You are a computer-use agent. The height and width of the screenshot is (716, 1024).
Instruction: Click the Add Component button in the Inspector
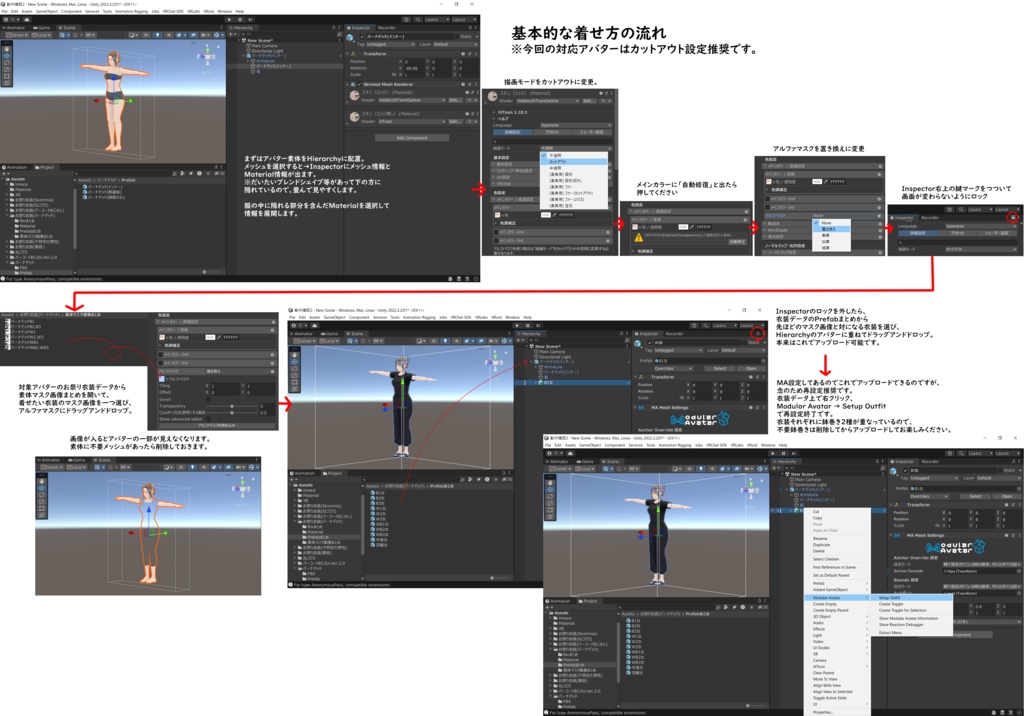click(x=412, y=138)
